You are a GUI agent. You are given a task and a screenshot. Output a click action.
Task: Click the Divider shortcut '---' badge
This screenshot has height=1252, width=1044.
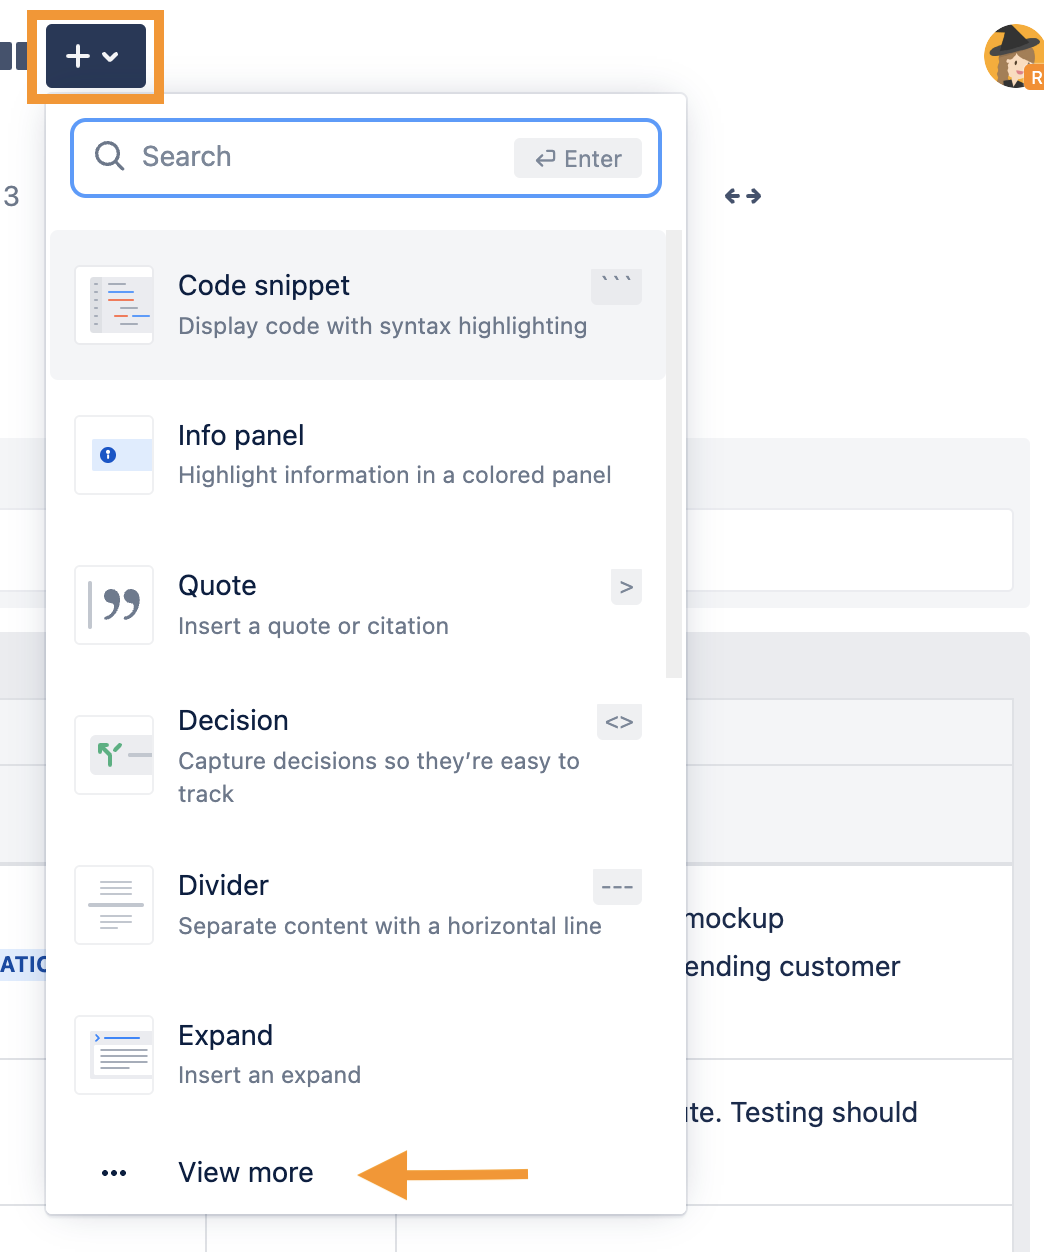pos(617,887)
